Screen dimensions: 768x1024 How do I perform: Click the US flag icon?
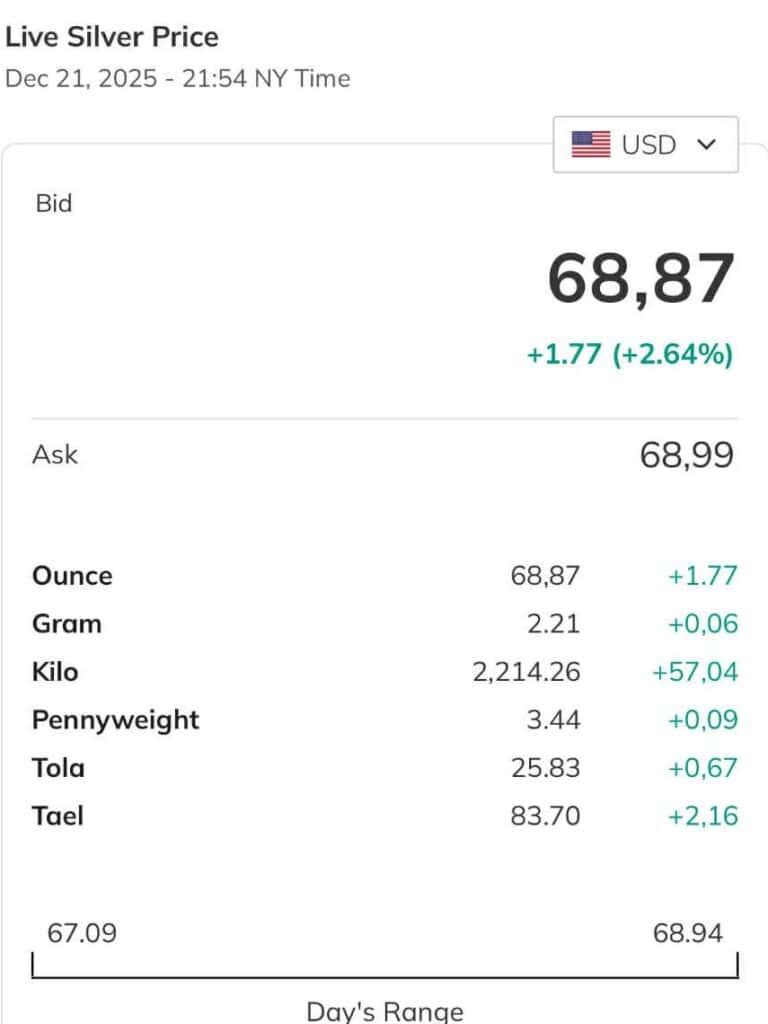(x=591, y=145)
